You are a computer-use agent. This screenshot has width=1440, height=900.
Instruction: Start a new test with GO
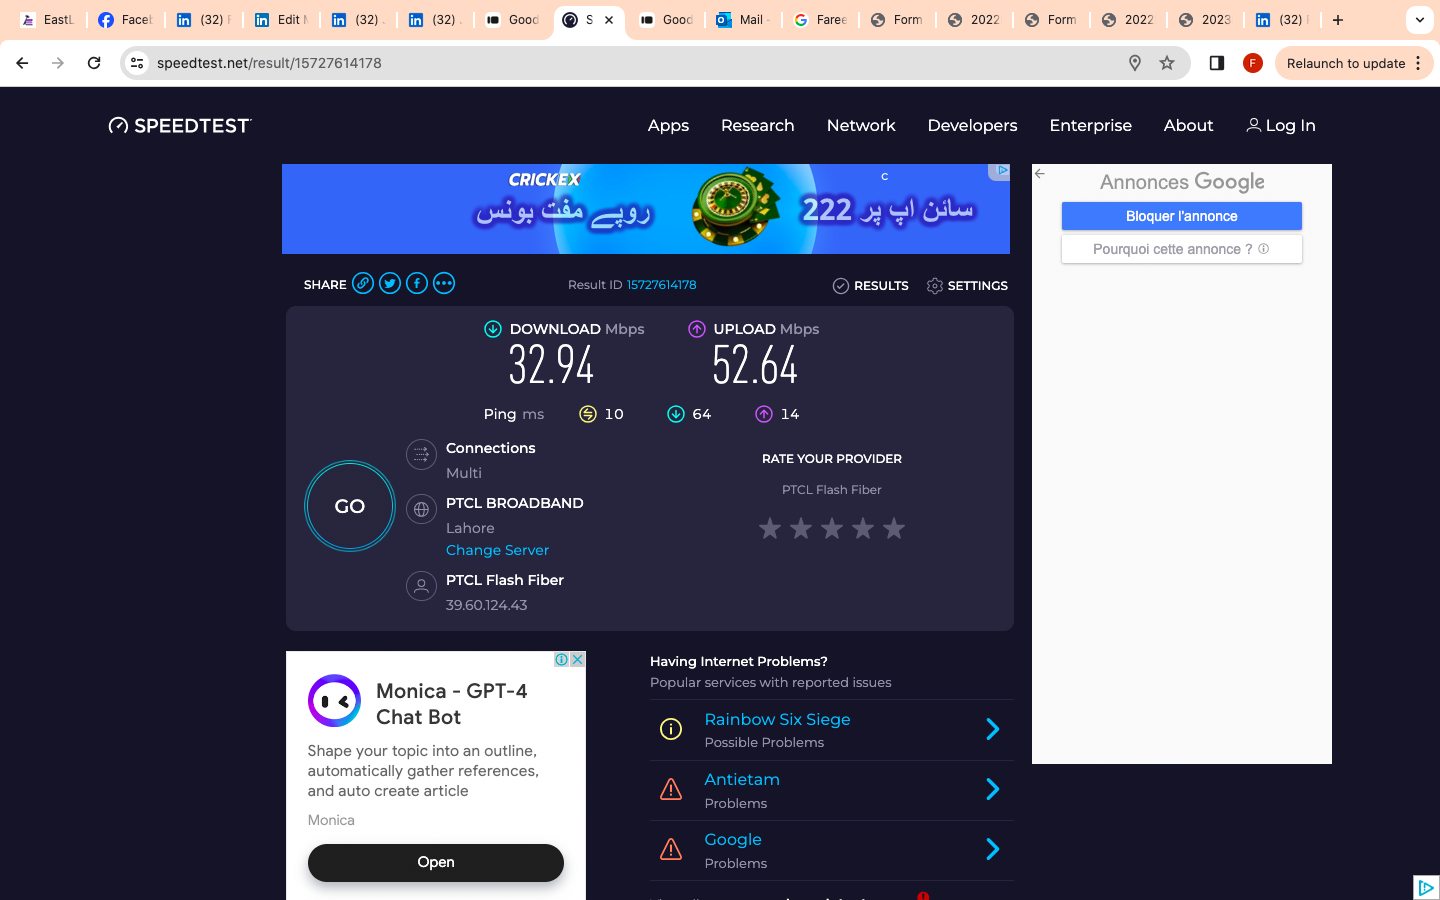click(350, 506)
